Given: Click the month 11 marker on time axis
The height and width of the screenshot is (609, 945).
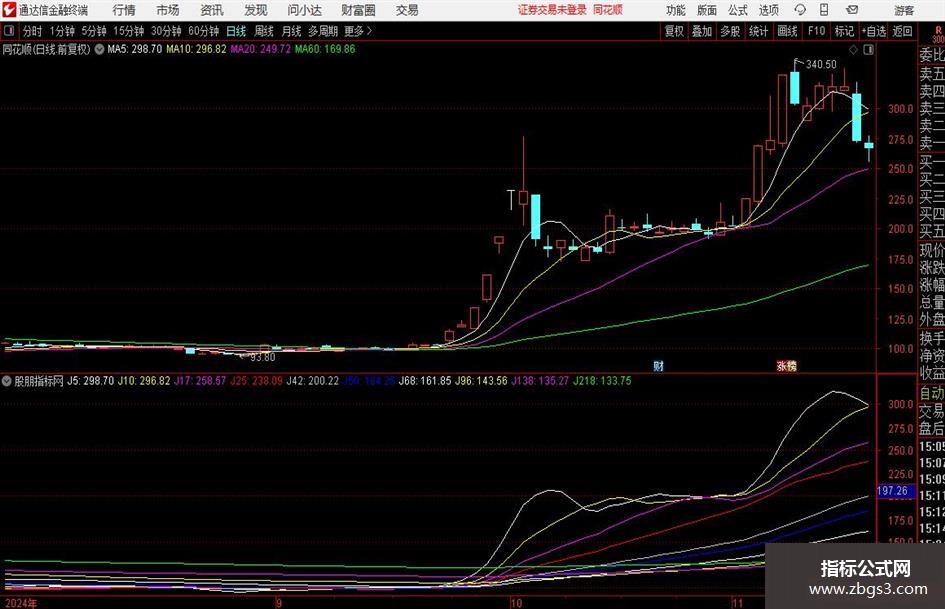Looking at the screenshot, I should click(x=737, y=603).
